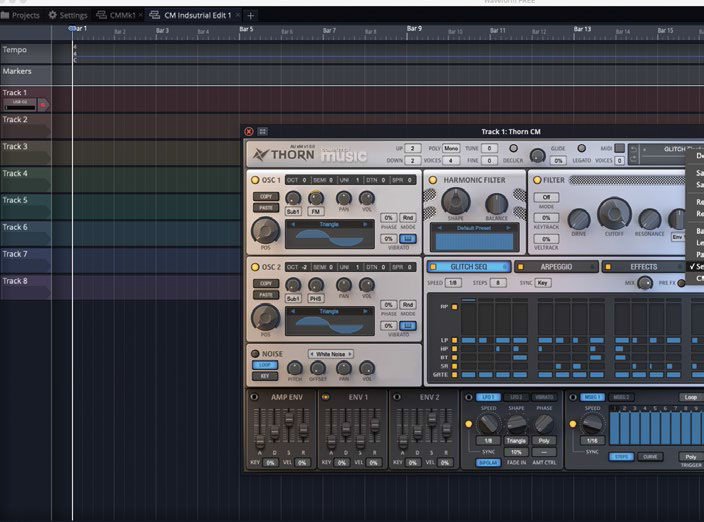Click the Harmonic Filter spectrum display
The height and width of the screenshot is (522, 704).
[474, 241]
